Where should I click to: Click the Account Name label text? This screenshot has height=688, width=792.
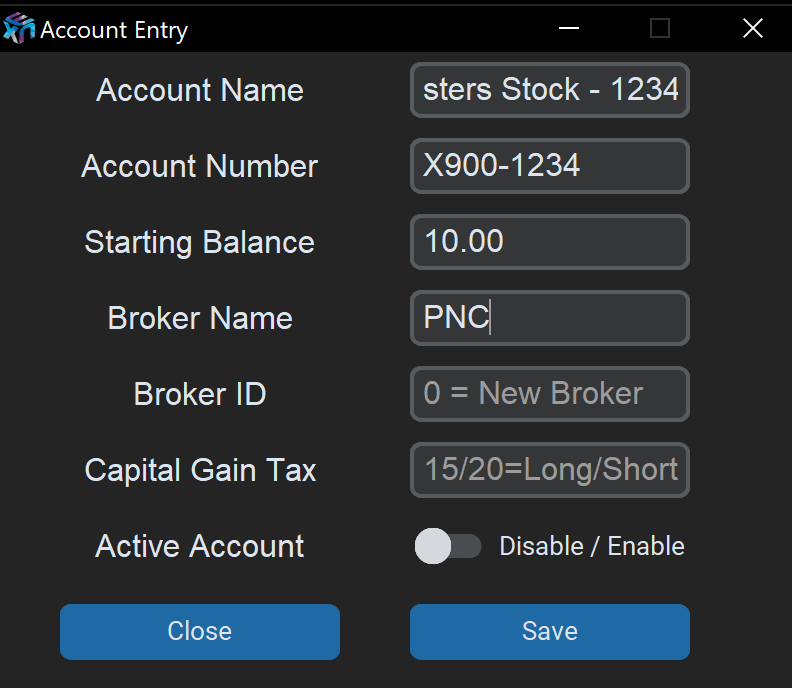(200, 90)
